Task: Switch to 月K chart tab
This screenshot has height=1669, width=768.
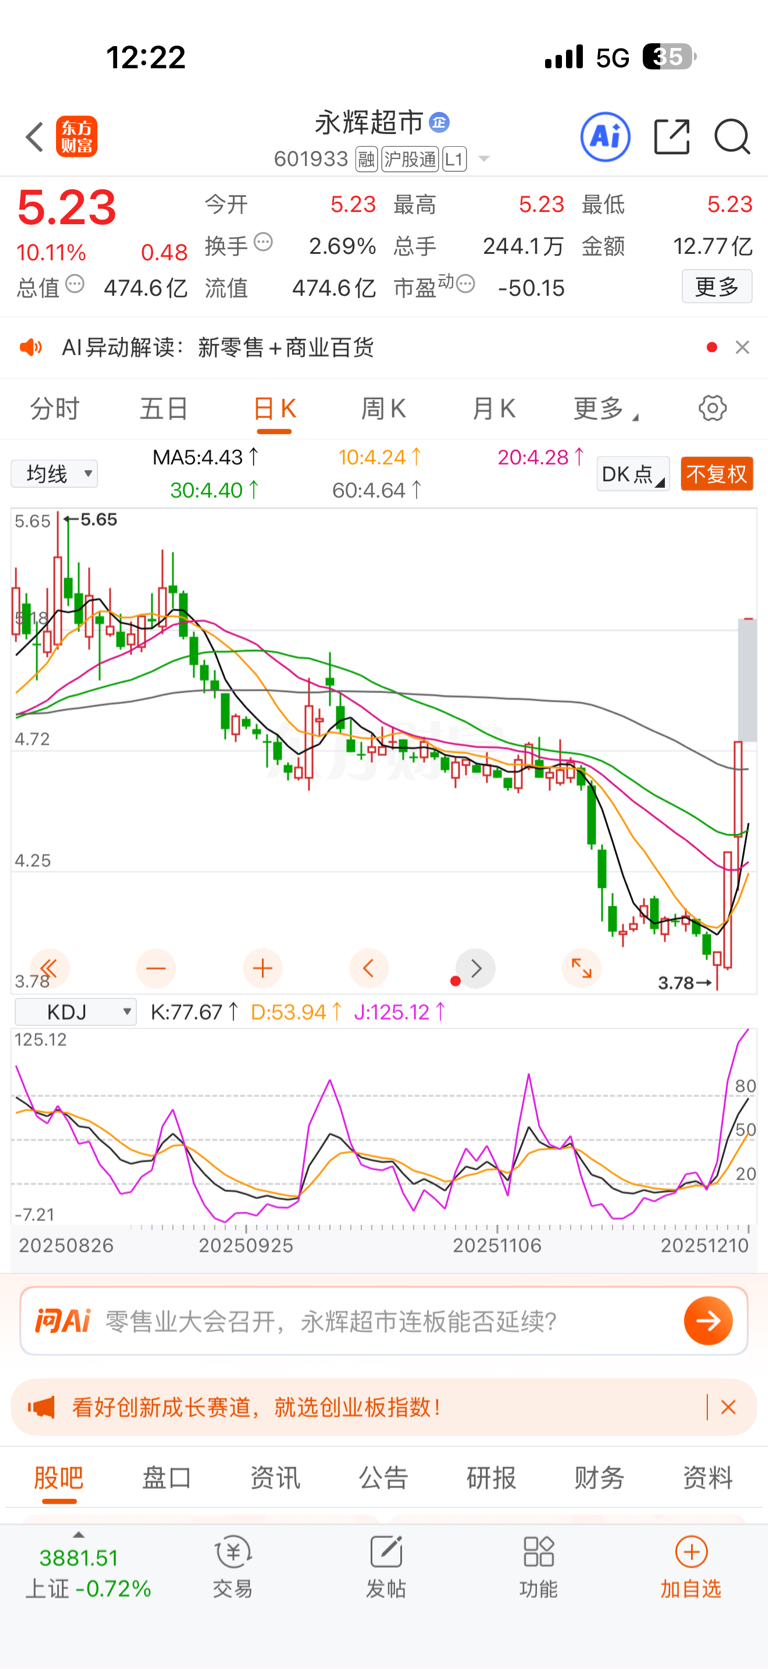Action: point(493,408)
